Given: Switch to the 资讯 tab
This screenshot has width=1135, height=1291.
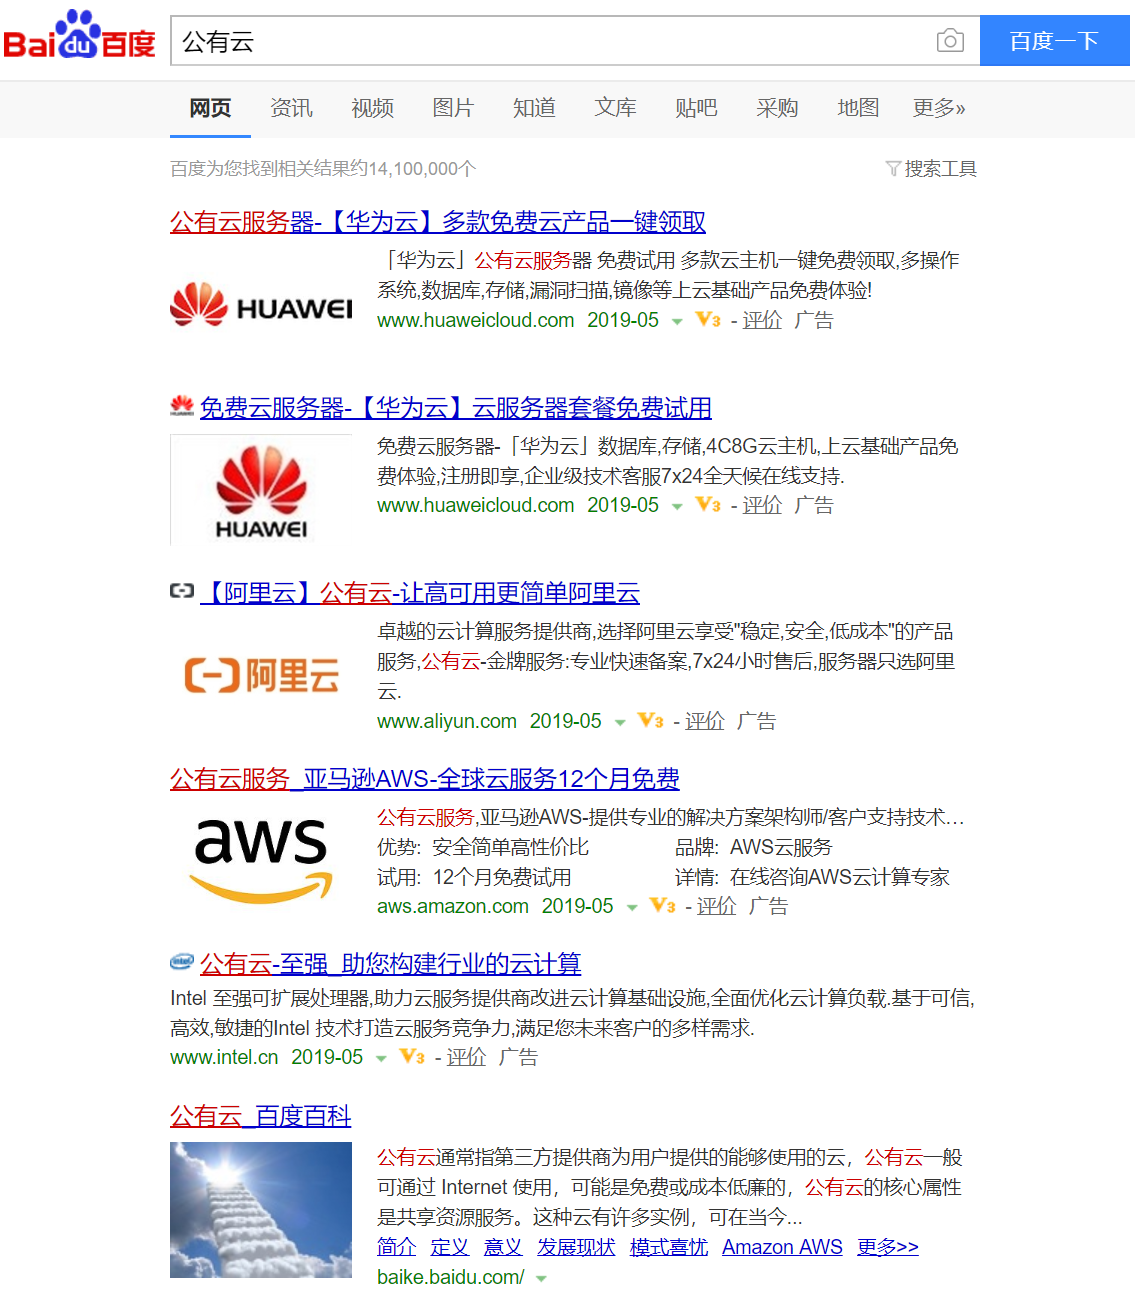Looking at the screenshot, I should [x=291, y=108].
